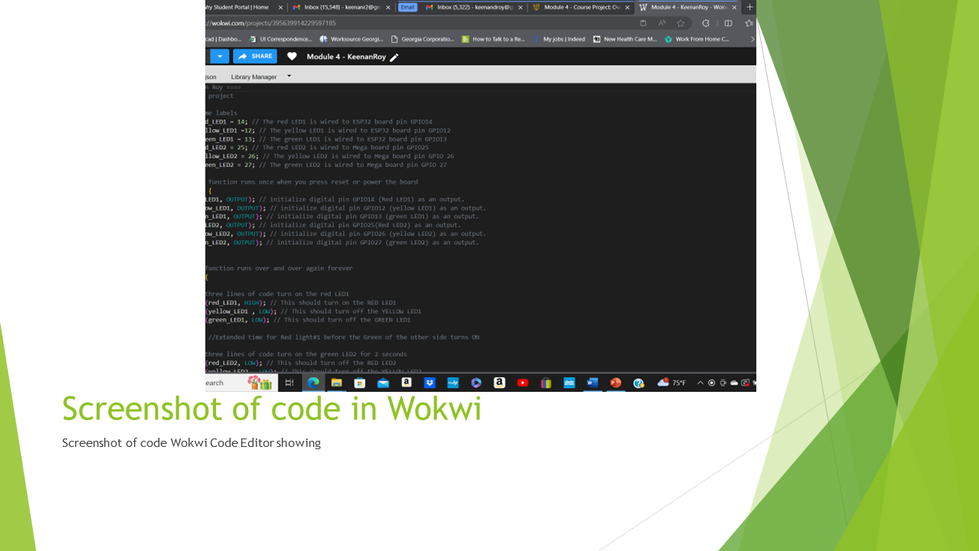Open My jobs | Indeed bookmark
This screenshot has height=551, width=979.
[559, 39]
